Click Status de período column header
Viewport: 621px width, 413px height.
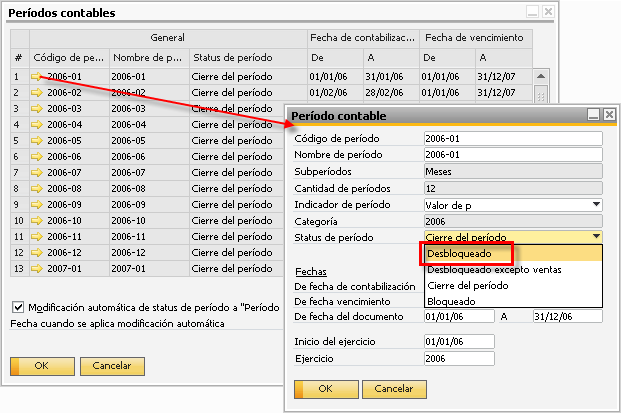coord(248,58)
